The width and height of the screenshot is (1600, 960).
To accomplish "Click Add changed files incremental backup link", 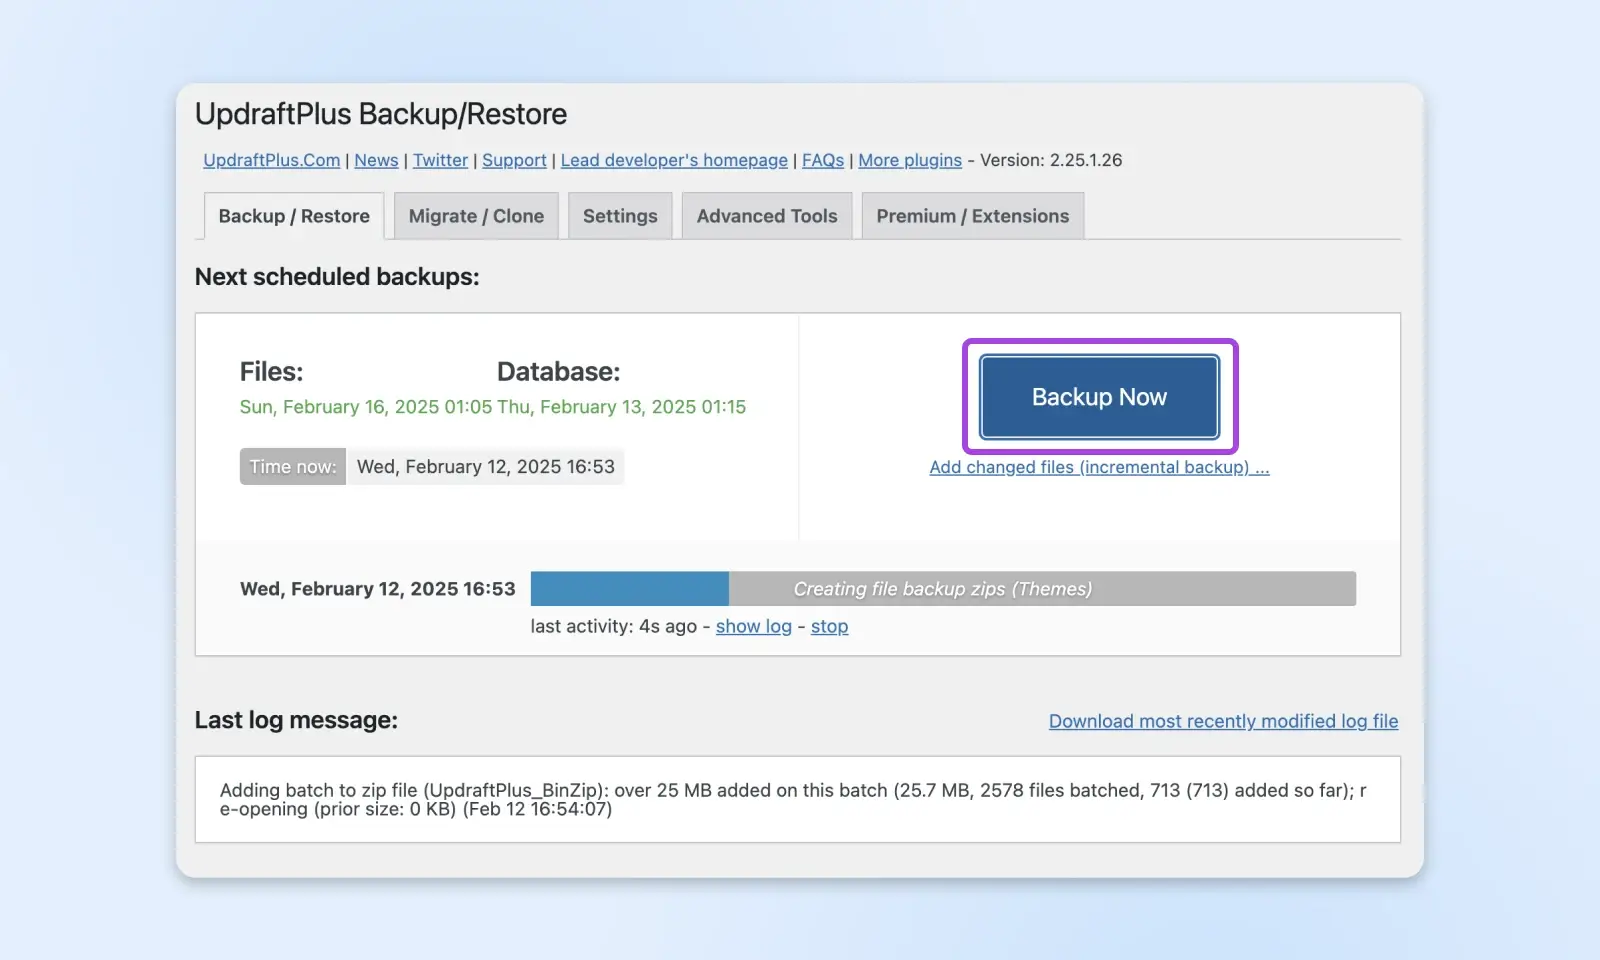I will 1098,467.
